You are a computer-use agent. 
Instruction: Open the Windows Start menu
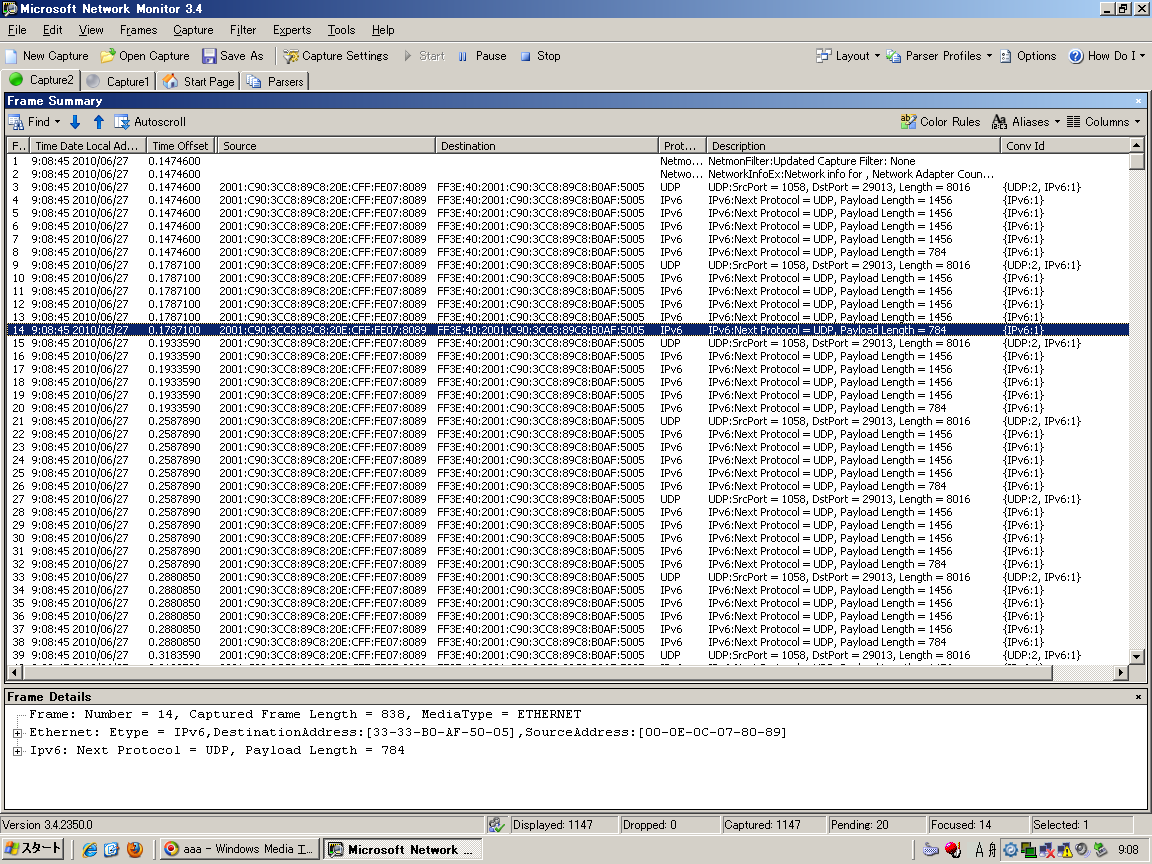pos(33,849)
